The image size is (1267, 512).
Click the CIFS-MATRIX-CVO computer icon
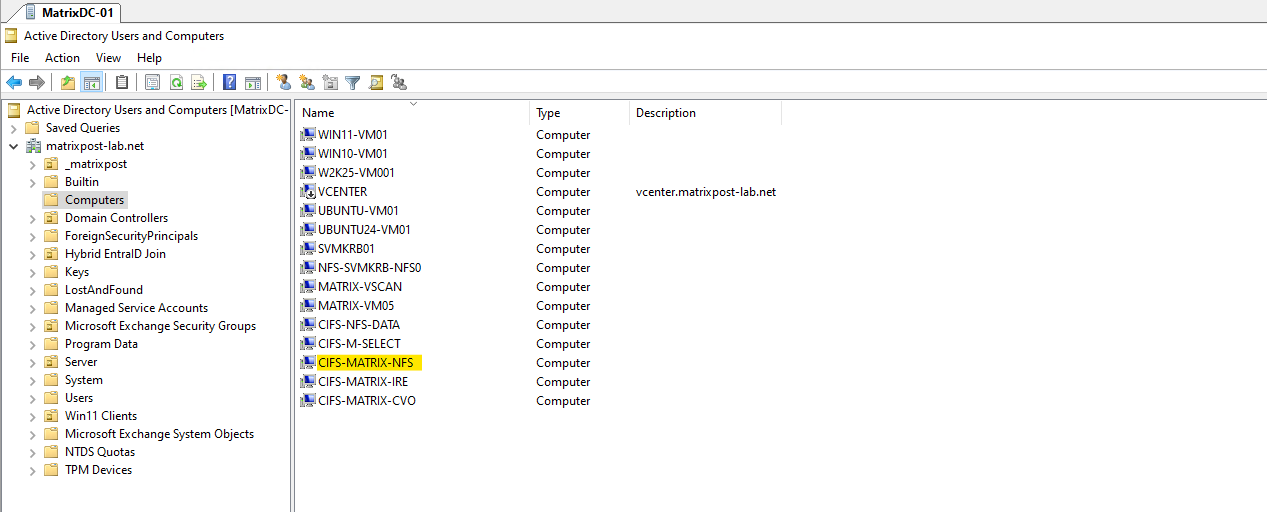coord(308,401)
